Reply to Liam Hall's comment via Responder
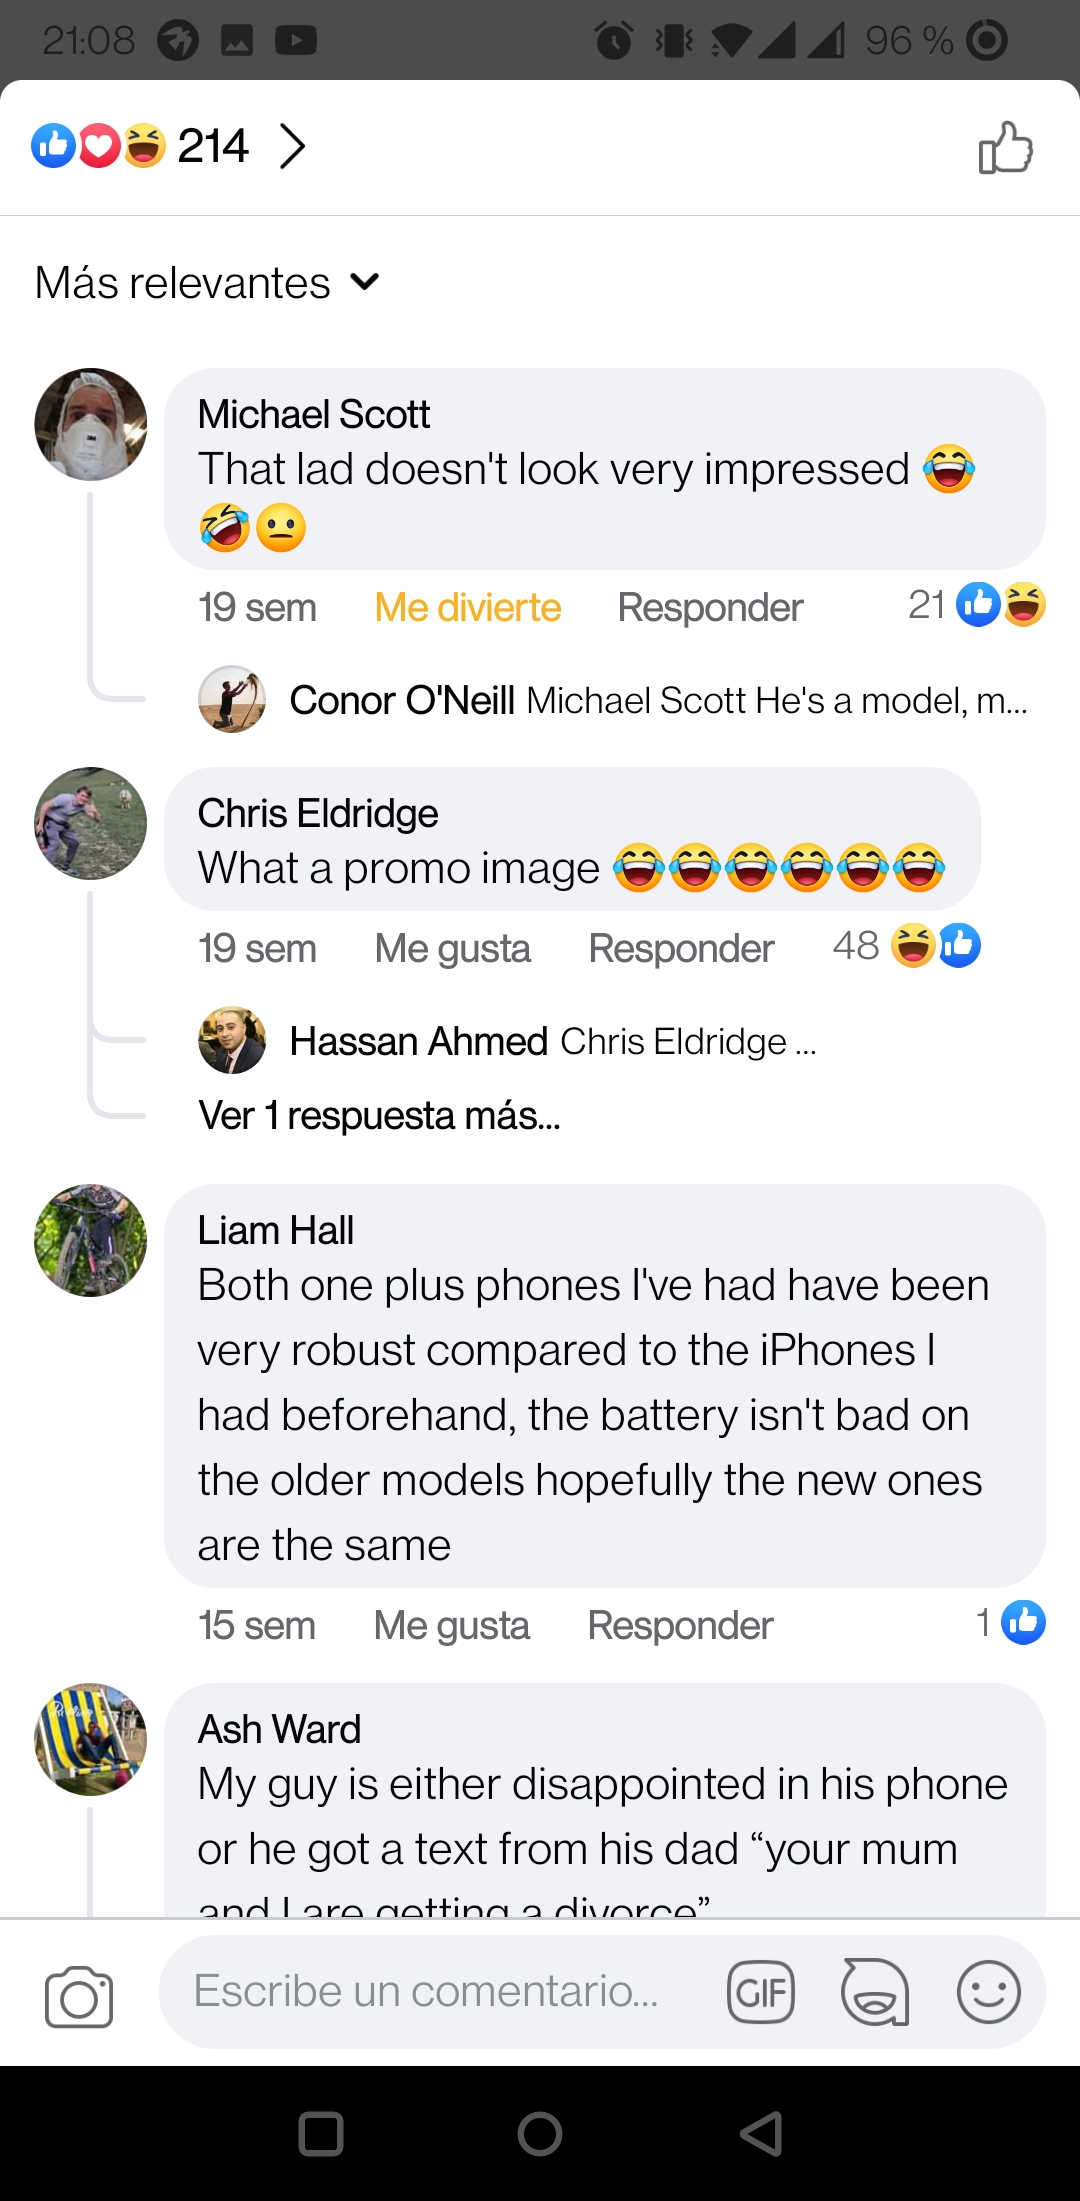The width and height of the screenshot is (1080, 2201). coord(680,1626)
